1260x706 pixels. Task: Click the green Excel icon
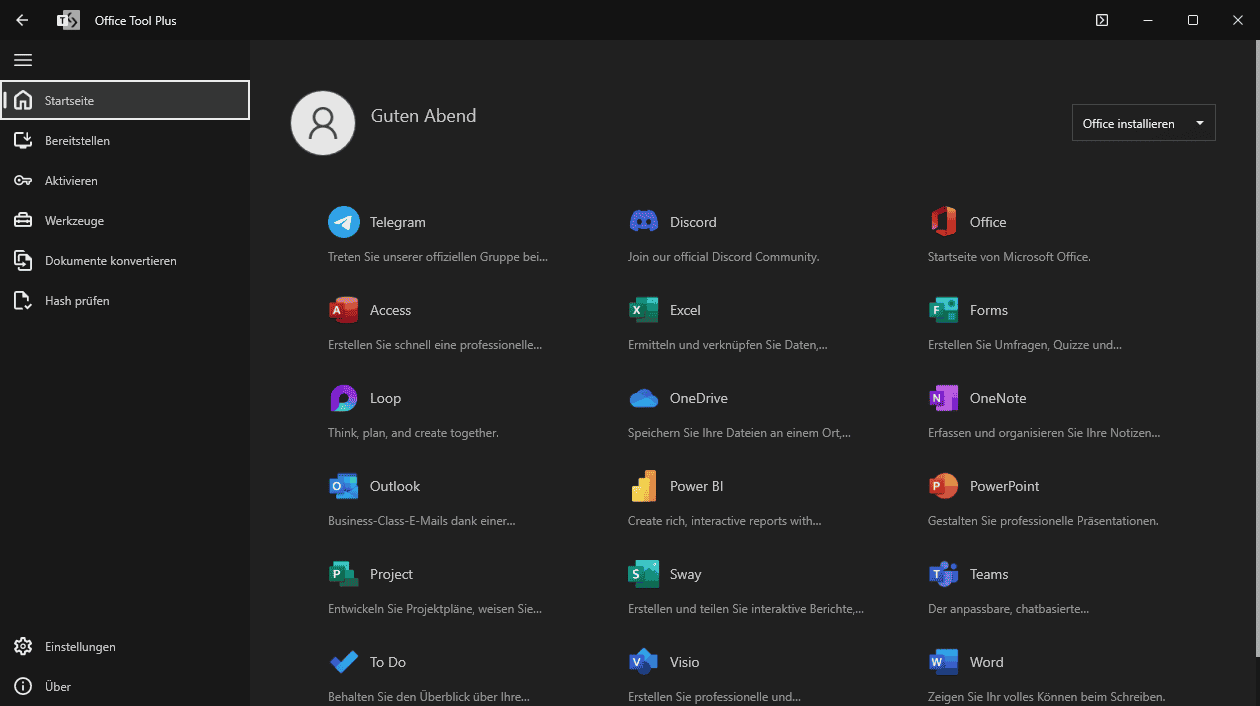644,310
